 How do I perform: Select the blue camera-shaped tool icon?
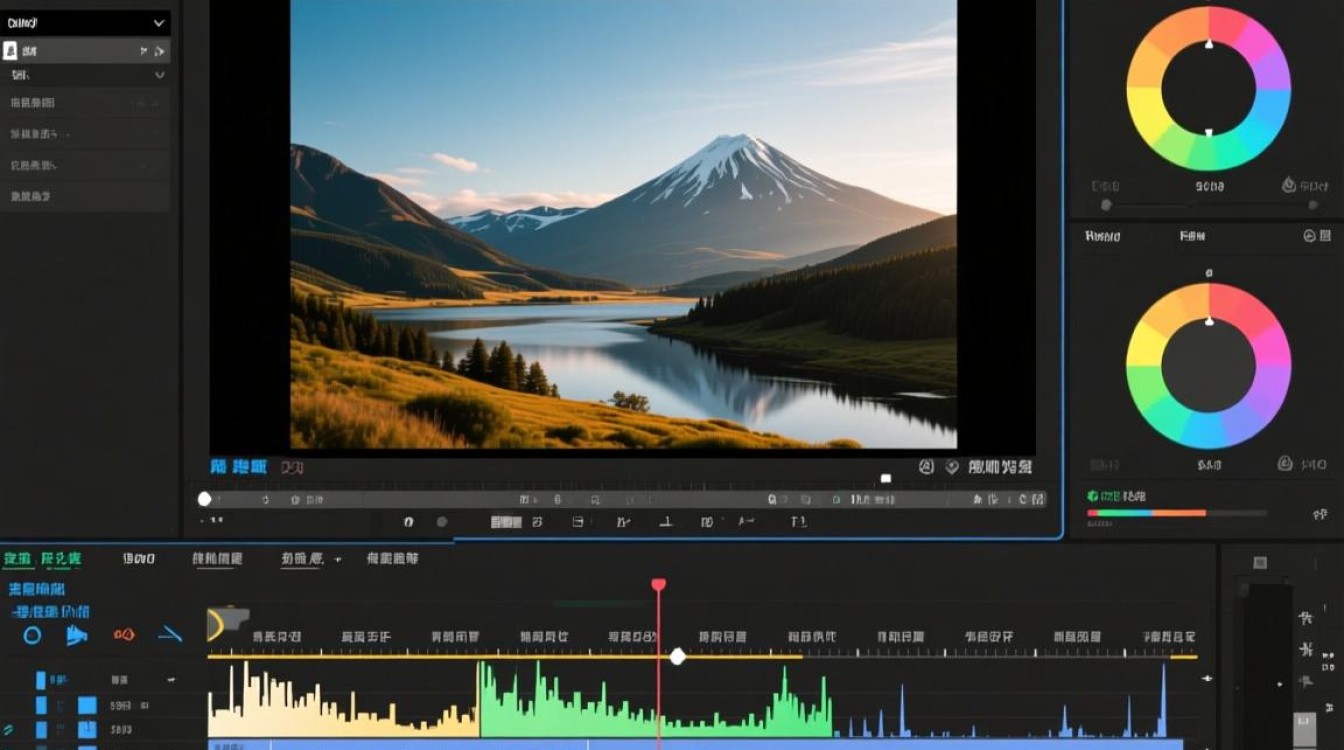pos(77,635)
